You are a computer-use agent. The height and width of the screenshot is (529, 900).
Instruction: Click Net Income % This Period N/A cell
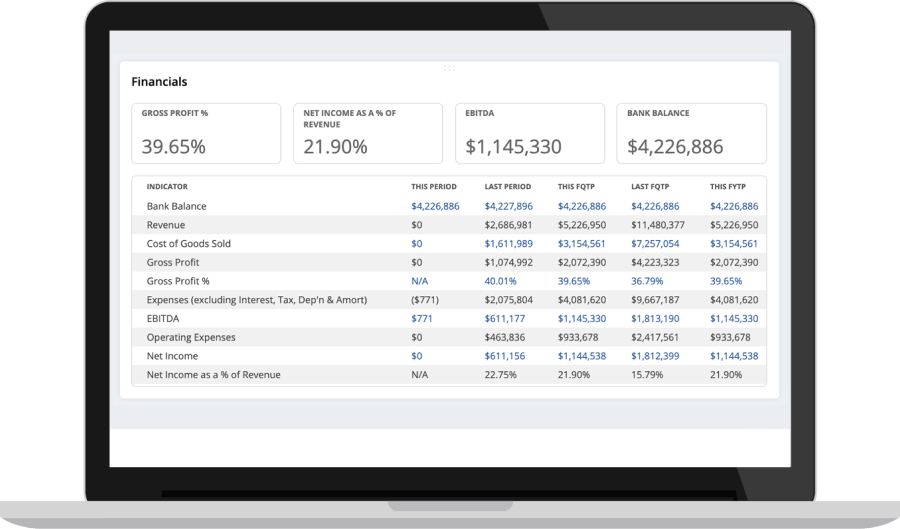tap(420, 375)
